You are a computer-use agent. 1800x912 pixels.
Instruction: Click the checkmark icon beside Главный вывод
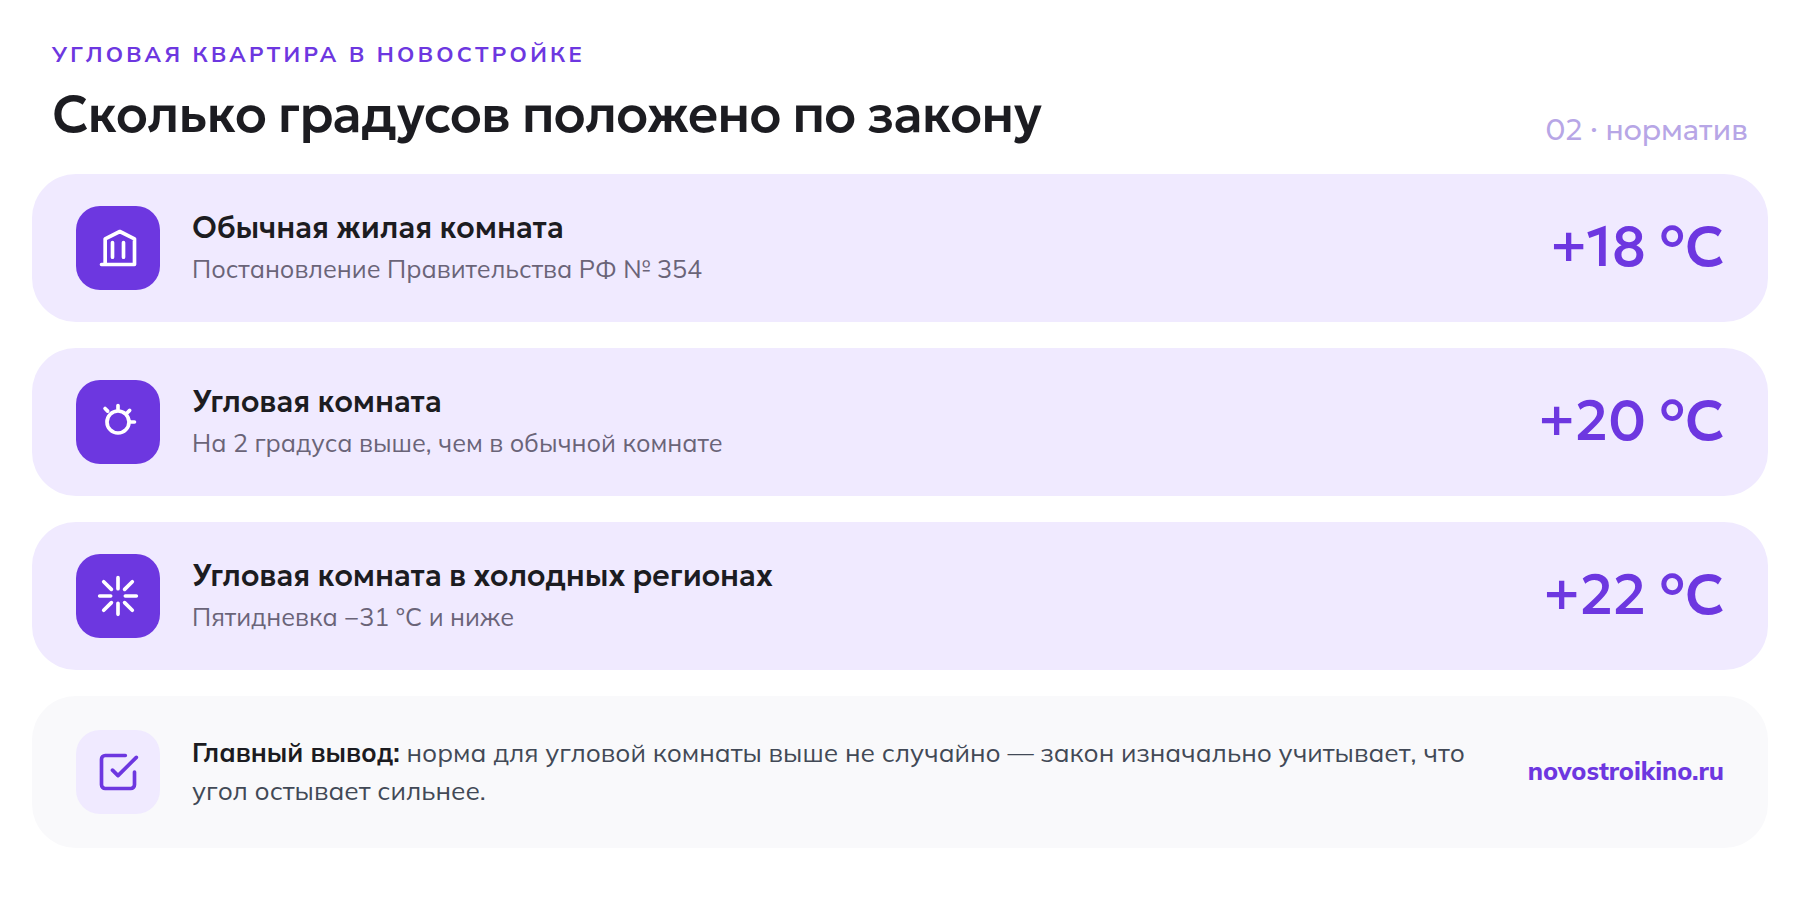[118, 772]
